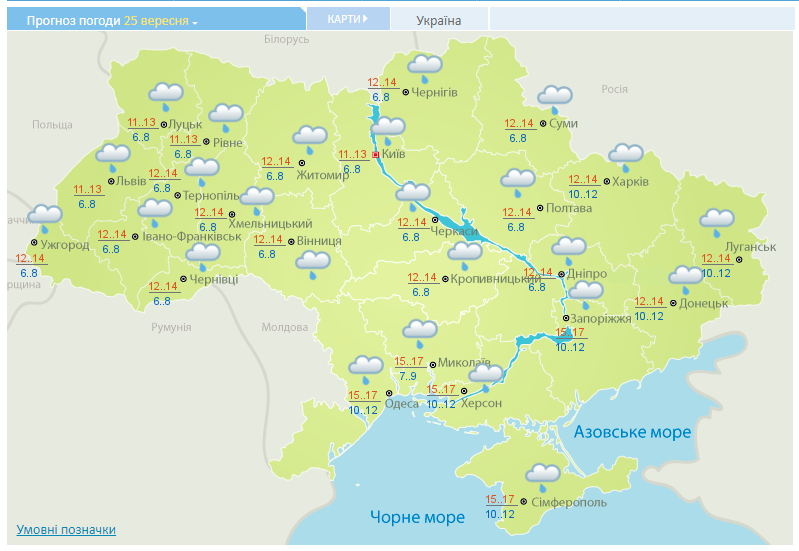Expand the КАРТИ maps menu

tap(346, 19)
